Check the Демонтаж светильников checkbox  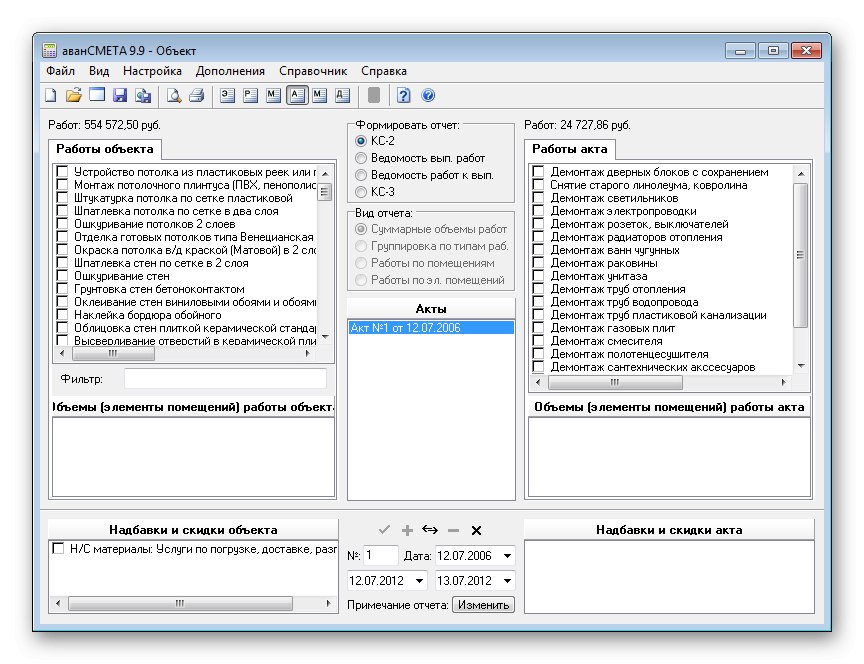point(538,198)
